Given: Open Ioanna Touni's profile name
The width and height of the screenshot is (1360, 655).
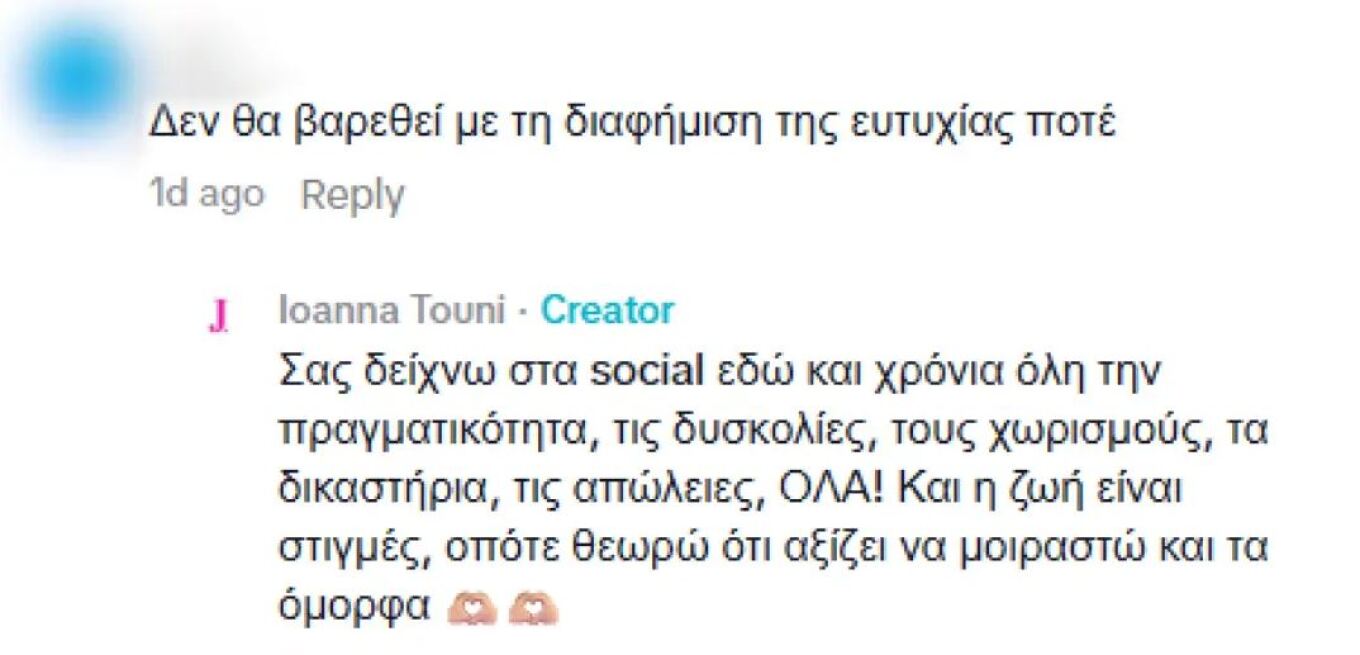Looking at the screenshot, I should point(392,311).
